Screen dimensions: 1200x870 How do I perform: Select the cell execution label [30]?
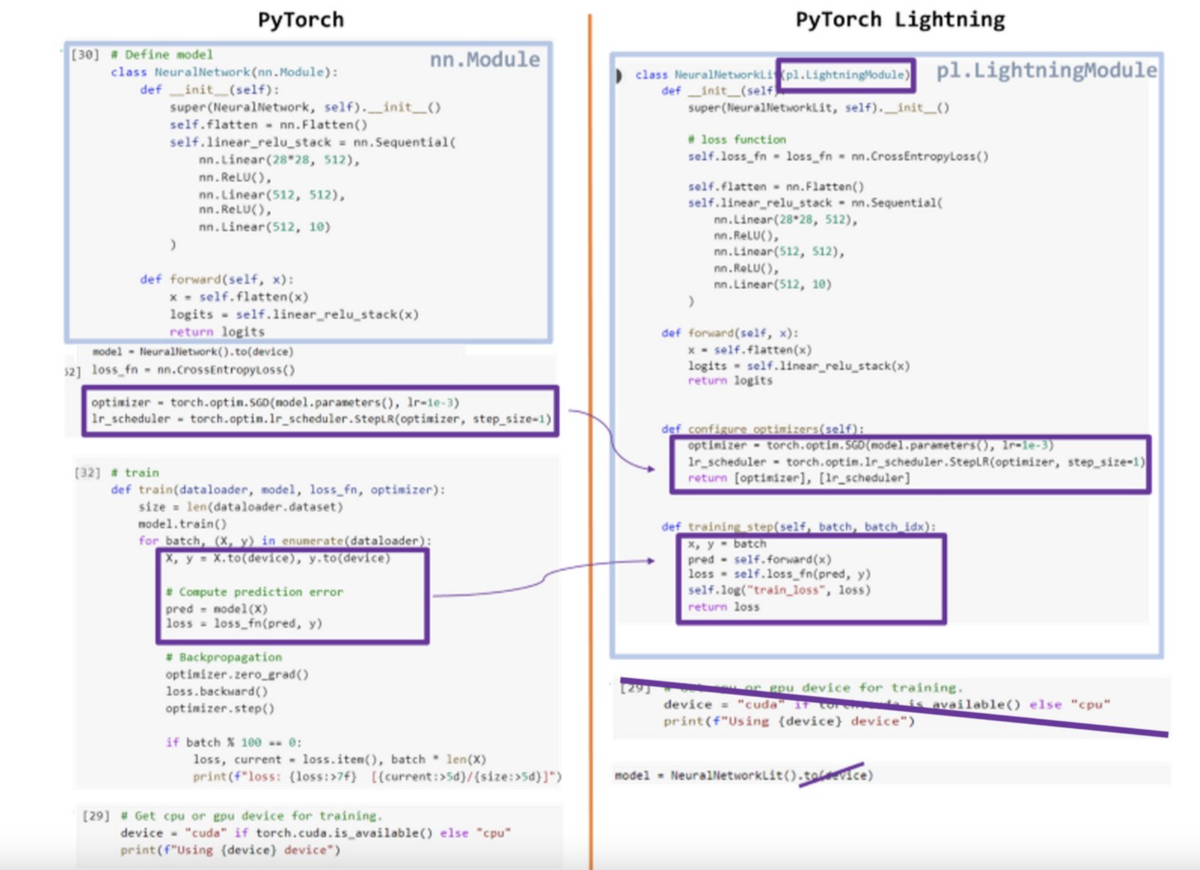coord(83,54)
